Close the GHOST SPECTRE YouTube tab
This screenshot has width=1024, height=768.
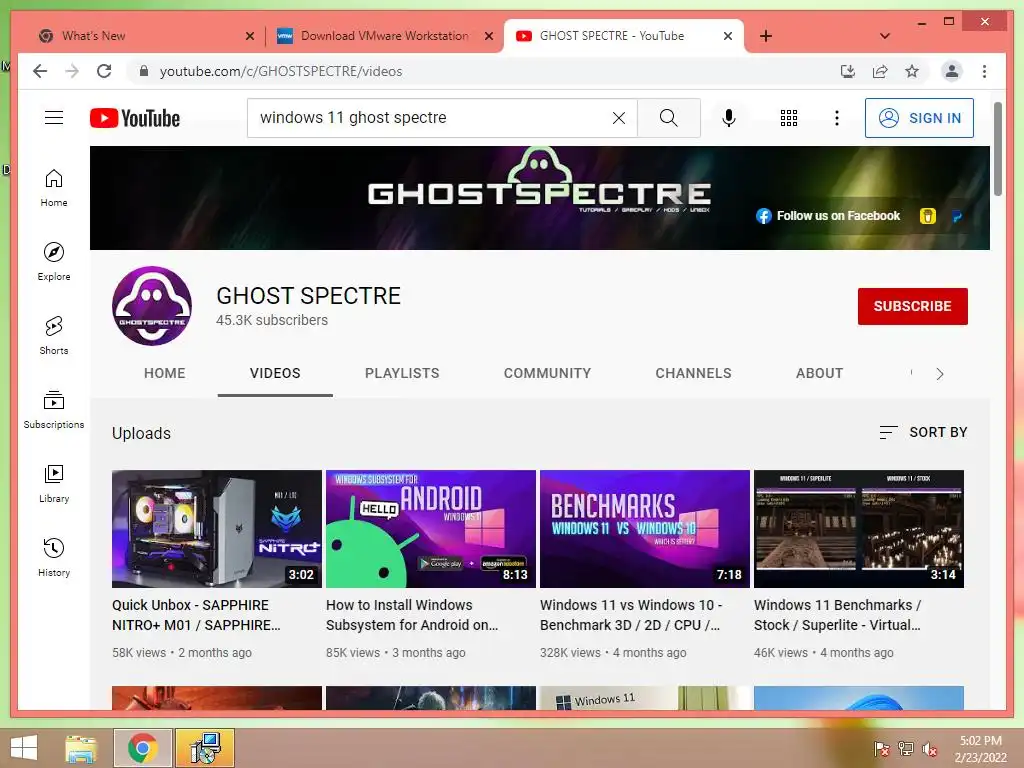(728, 36)
